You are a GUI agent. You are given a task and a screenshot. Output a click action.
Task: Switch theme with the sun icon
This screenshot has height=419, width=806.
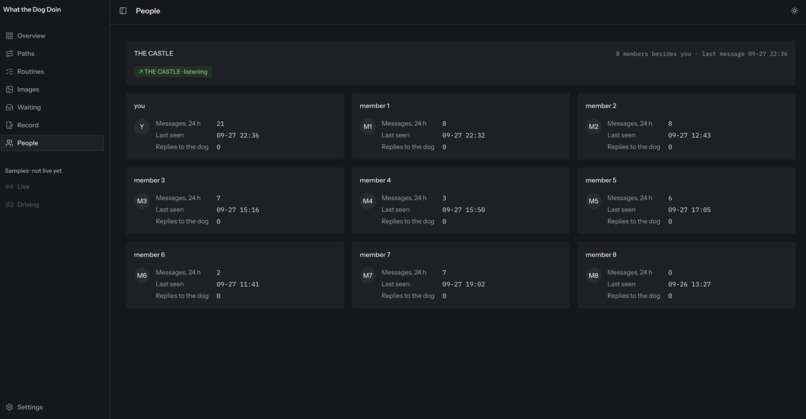click(794, 11)
